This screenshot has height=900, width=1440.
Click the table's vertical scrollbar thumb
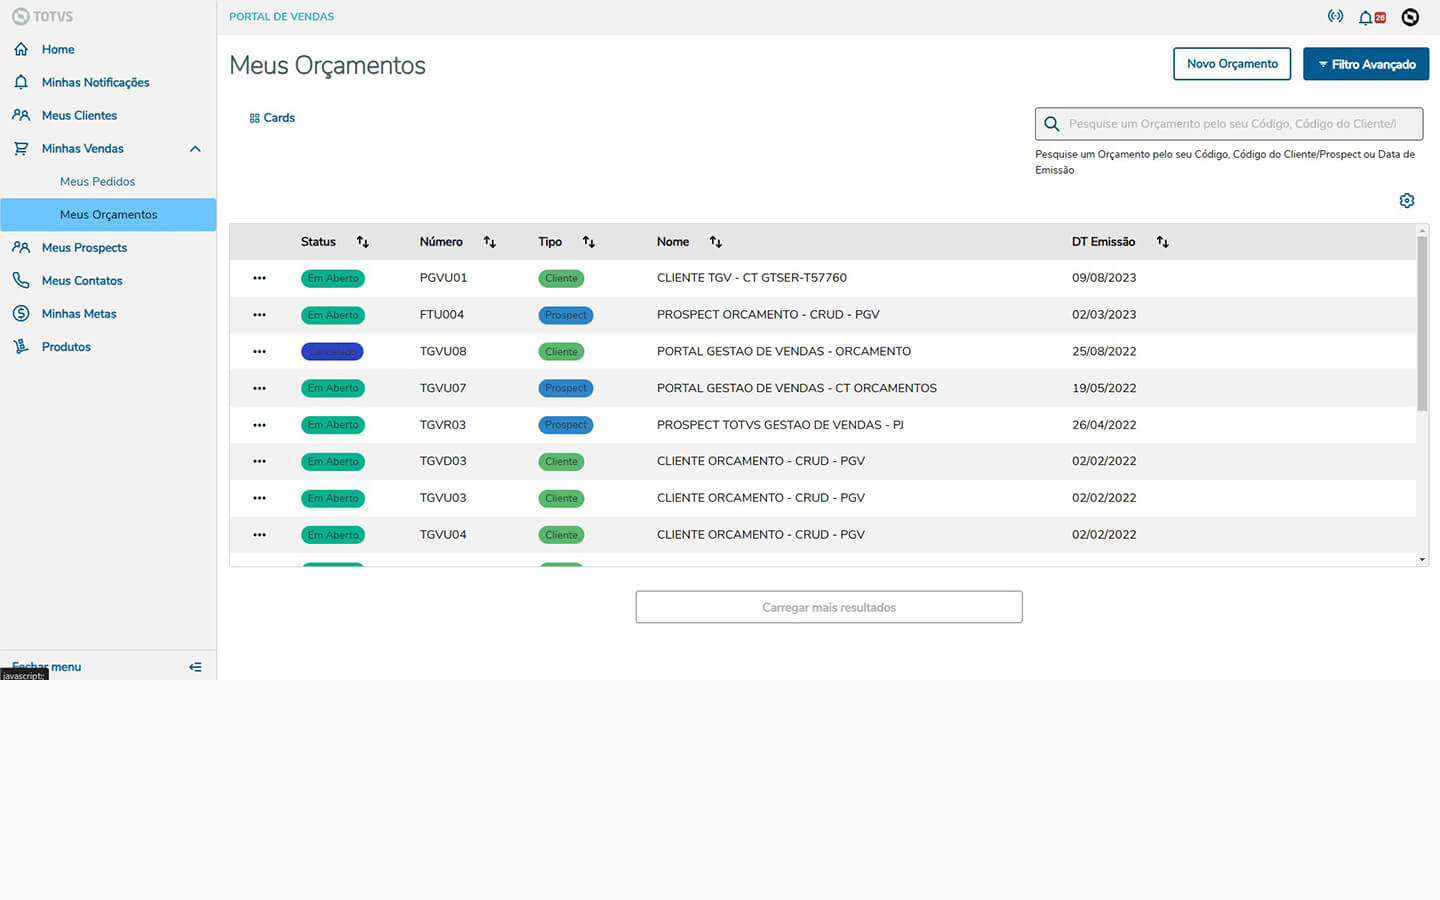[1422, 320]
